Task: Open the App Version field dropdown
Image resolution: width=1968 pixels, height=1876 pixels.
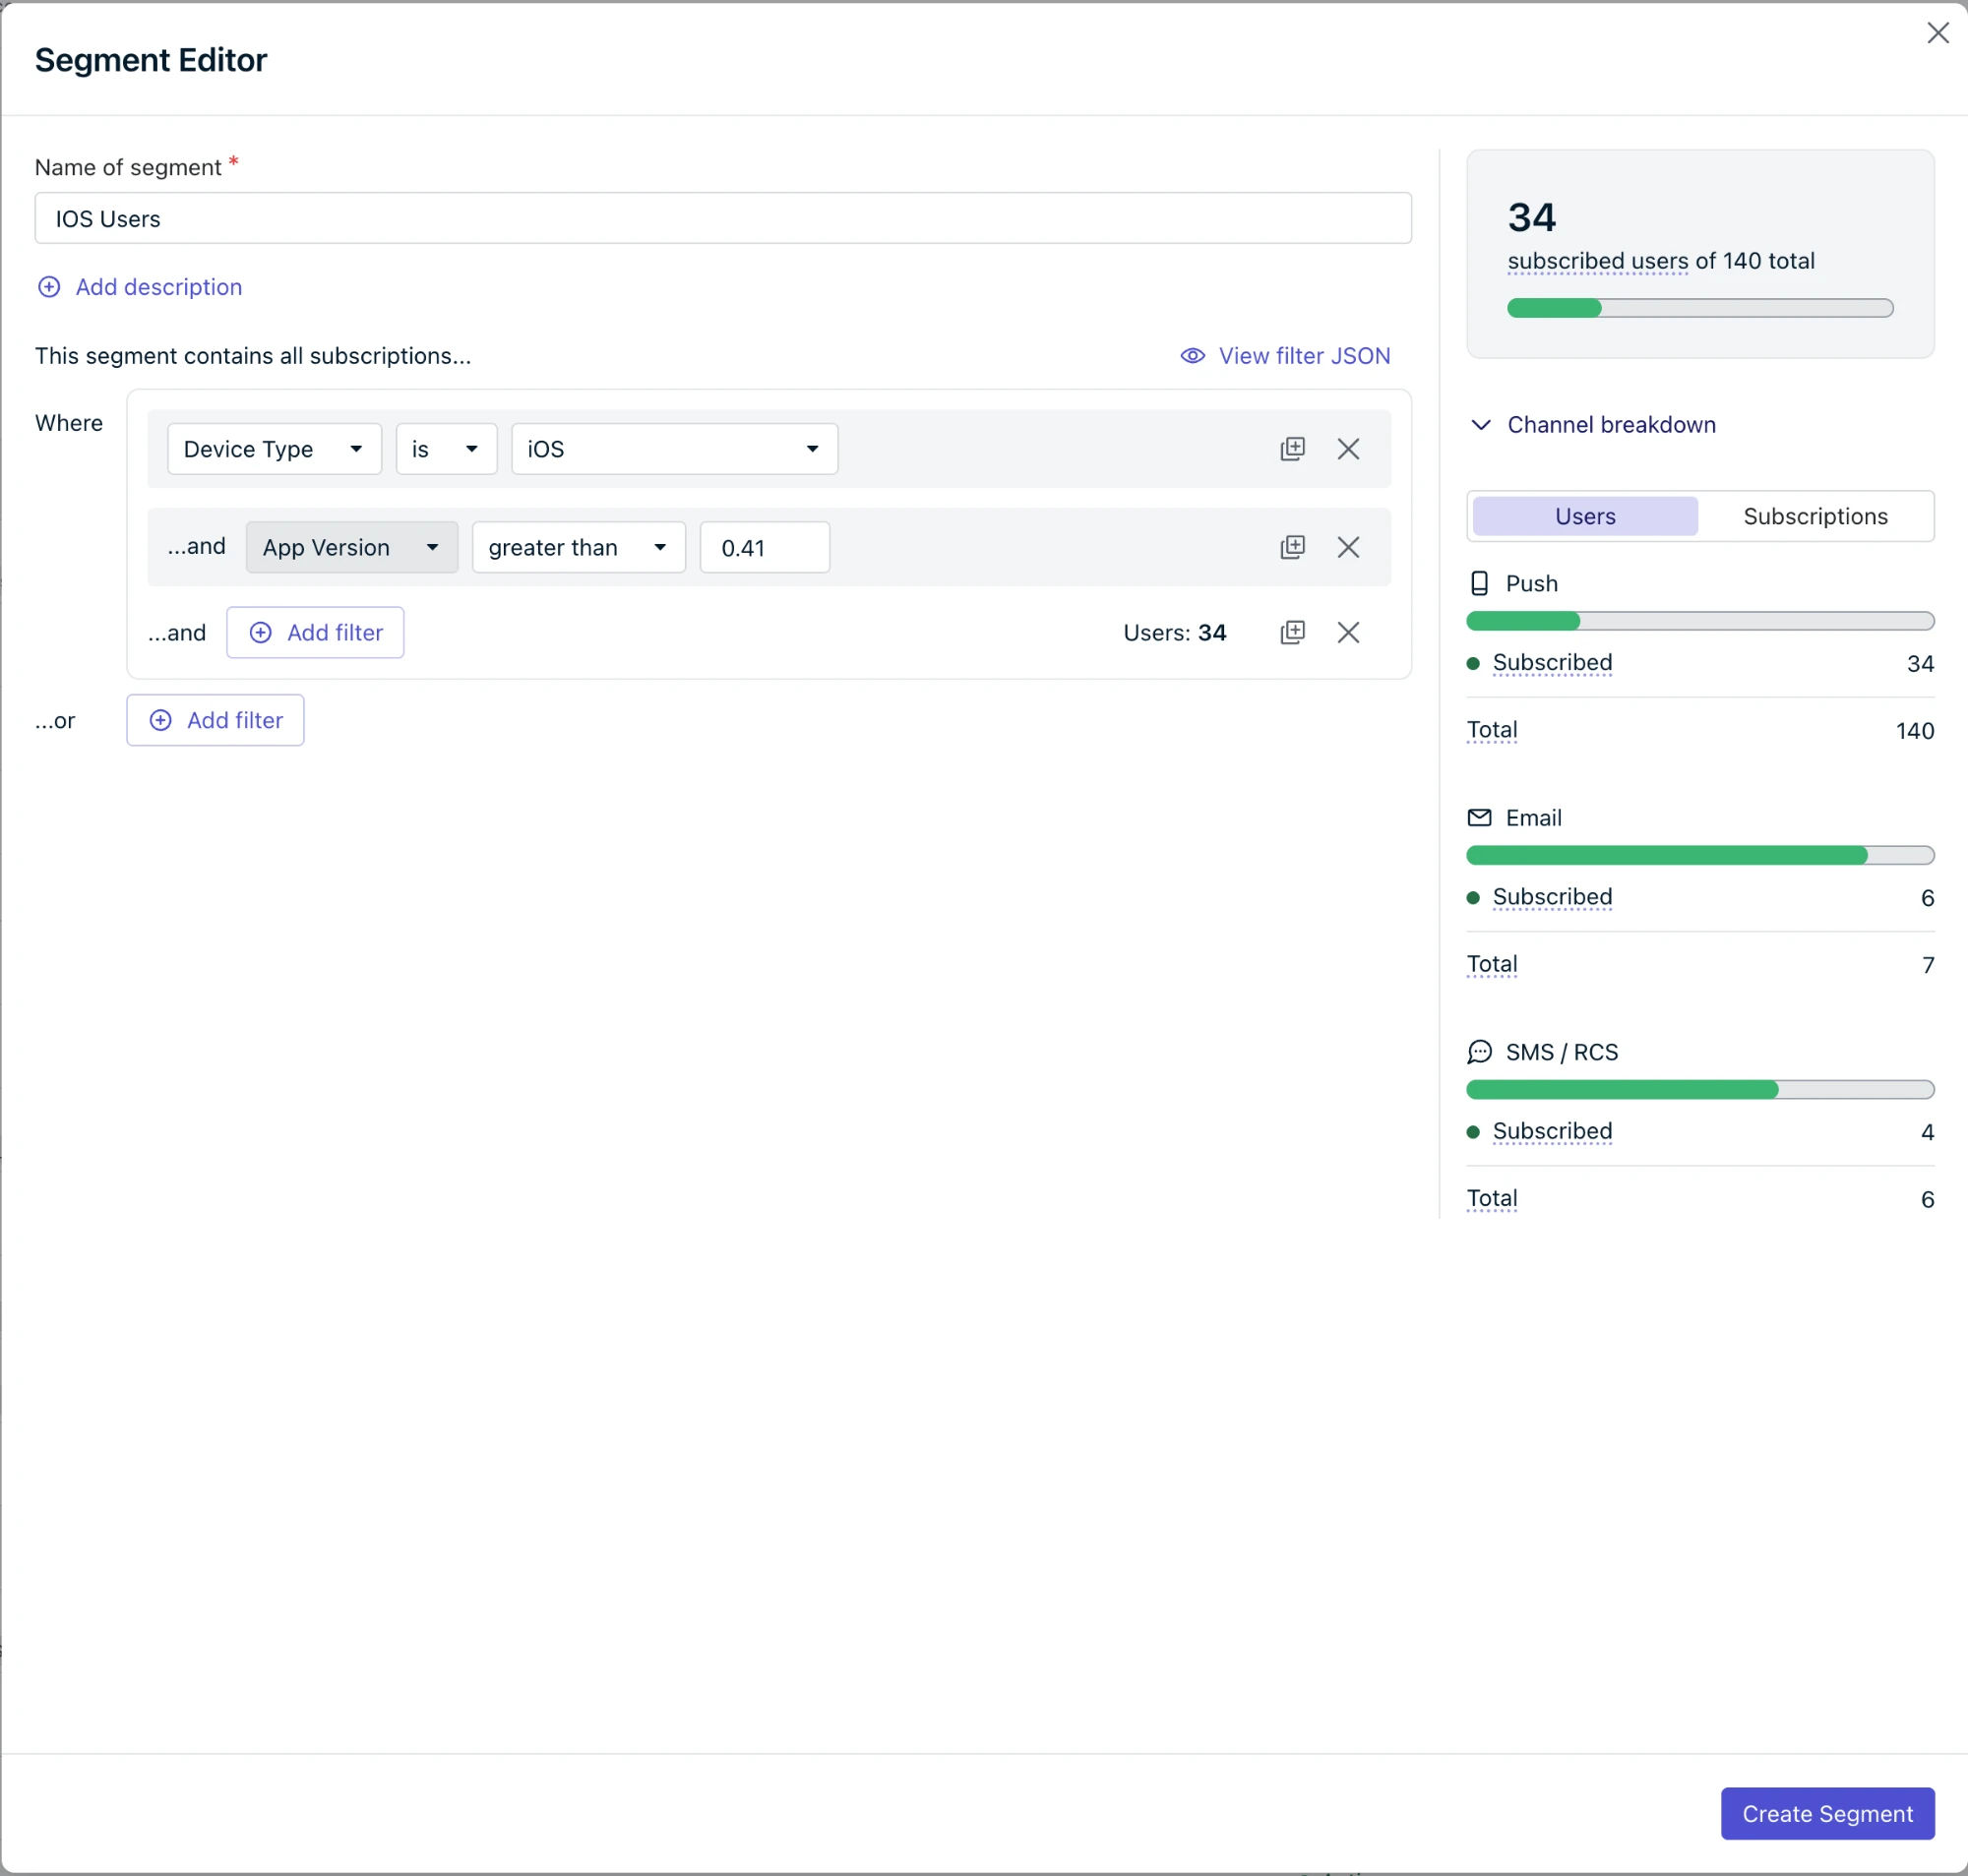Action: pyautogui.click(x=352, y=547)
